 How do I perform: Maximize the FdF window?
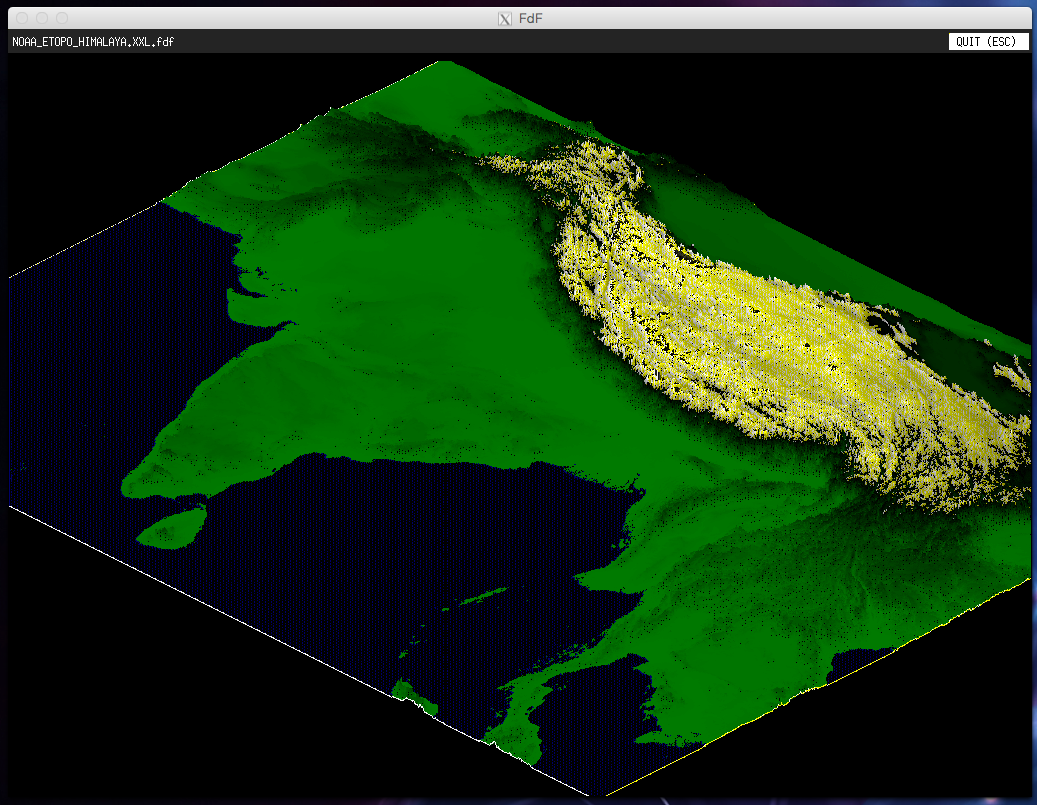click(x=62, y=18)
